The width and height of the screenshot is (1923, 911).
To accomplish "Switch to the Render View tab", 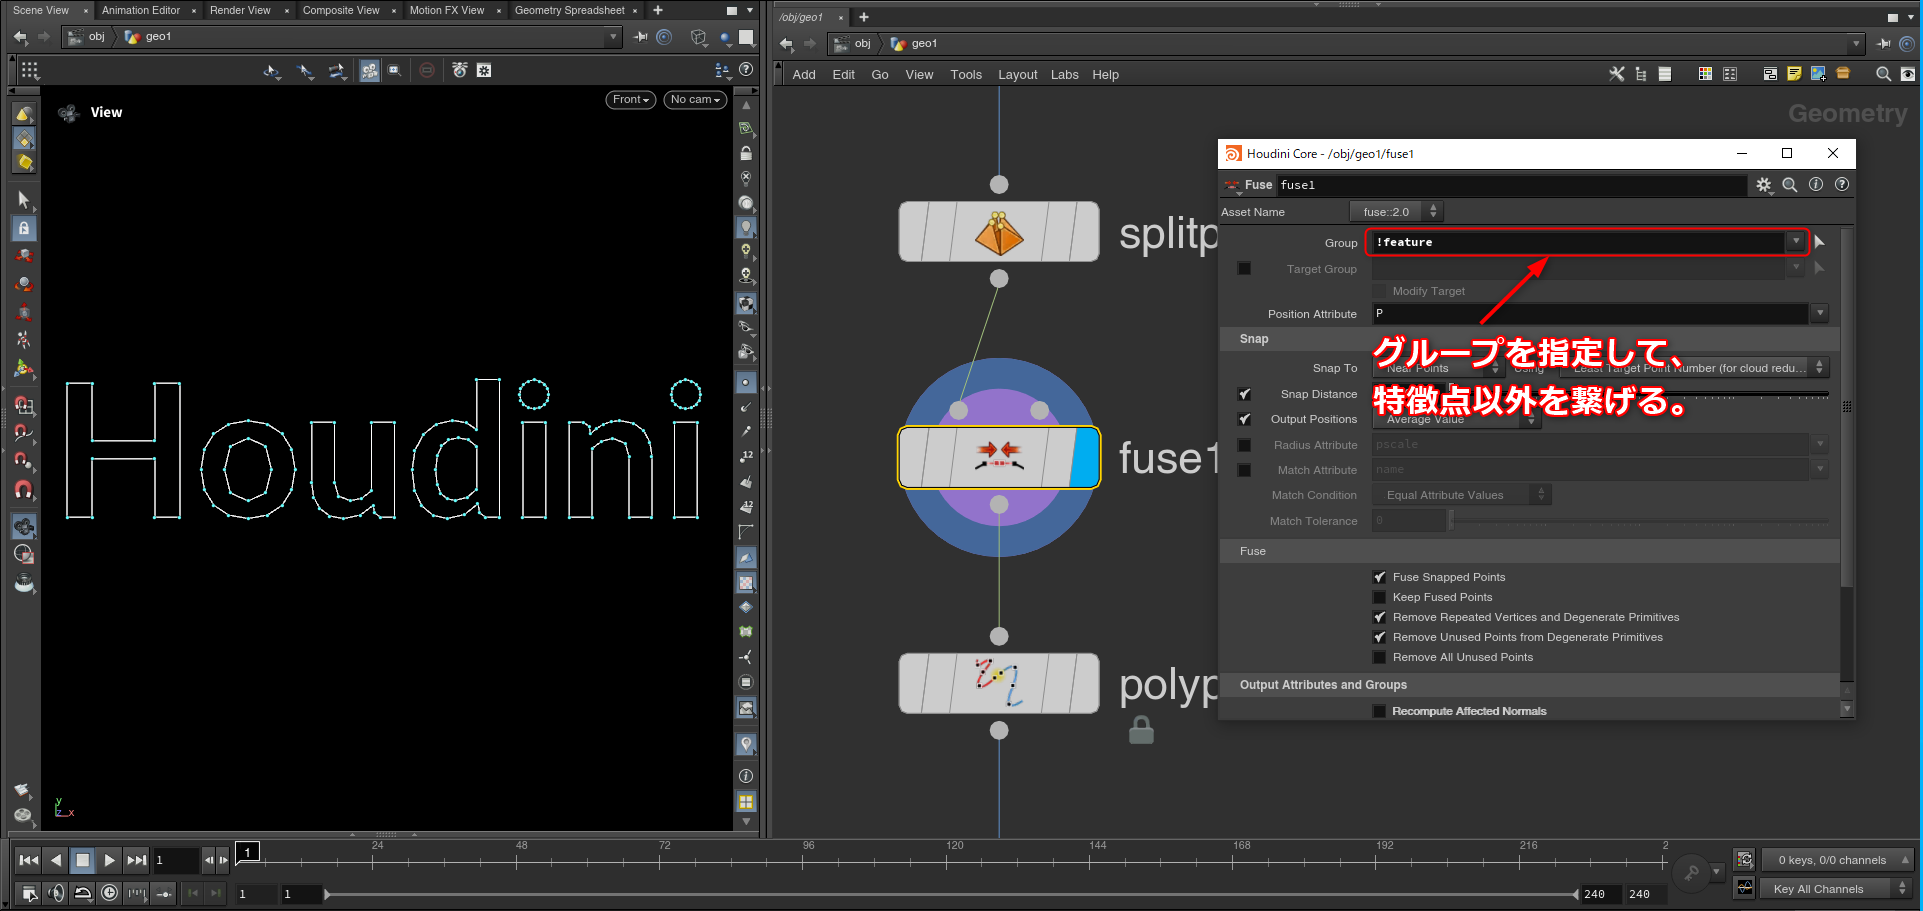I will point(240,10).
